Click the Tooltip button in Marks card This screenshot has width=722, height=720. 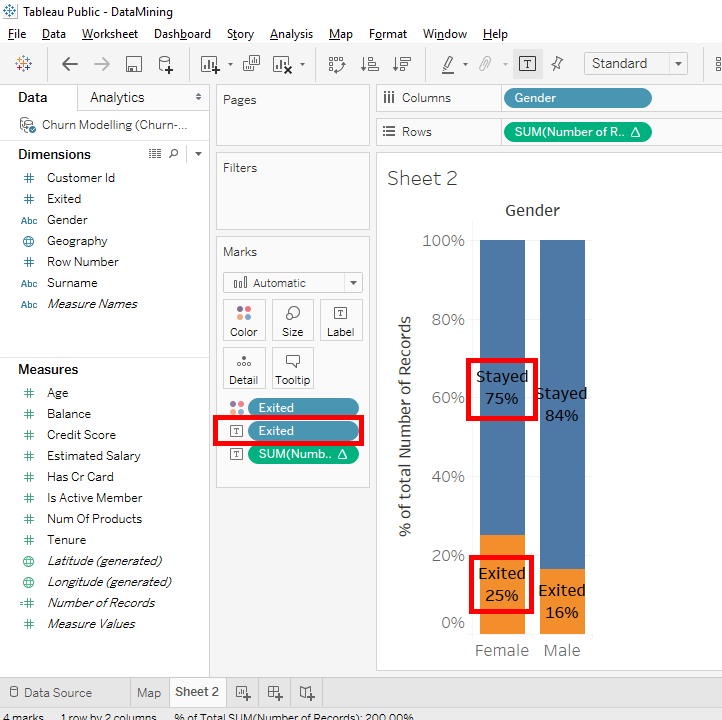pyautogui.click(x=293, y=367)
